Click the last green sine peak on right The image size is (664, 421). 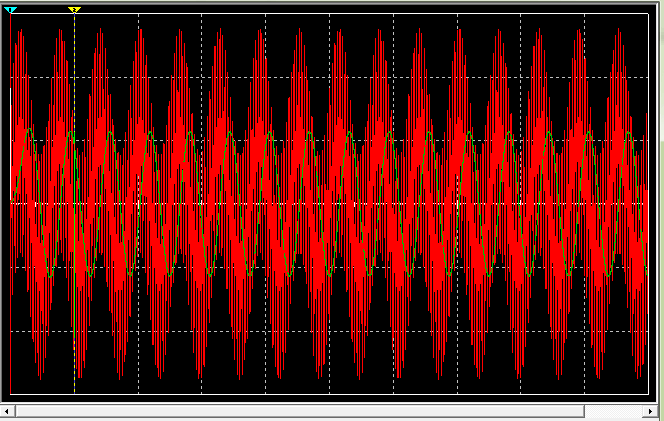coord(628,133)
